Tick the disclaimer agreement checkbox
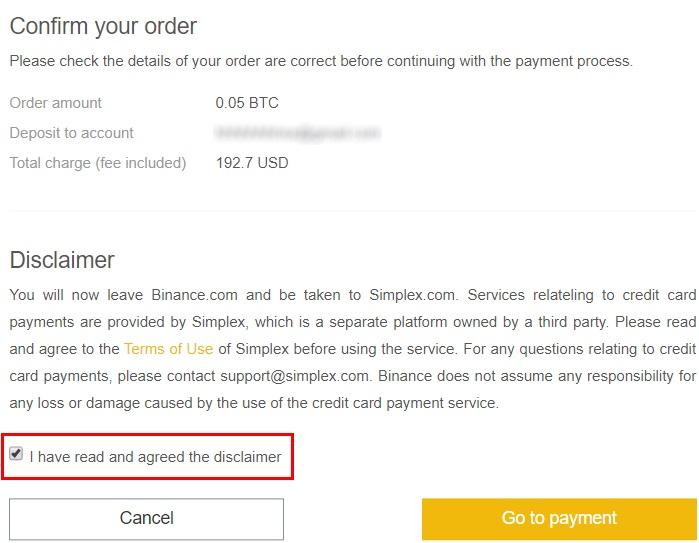 [16, 455]
